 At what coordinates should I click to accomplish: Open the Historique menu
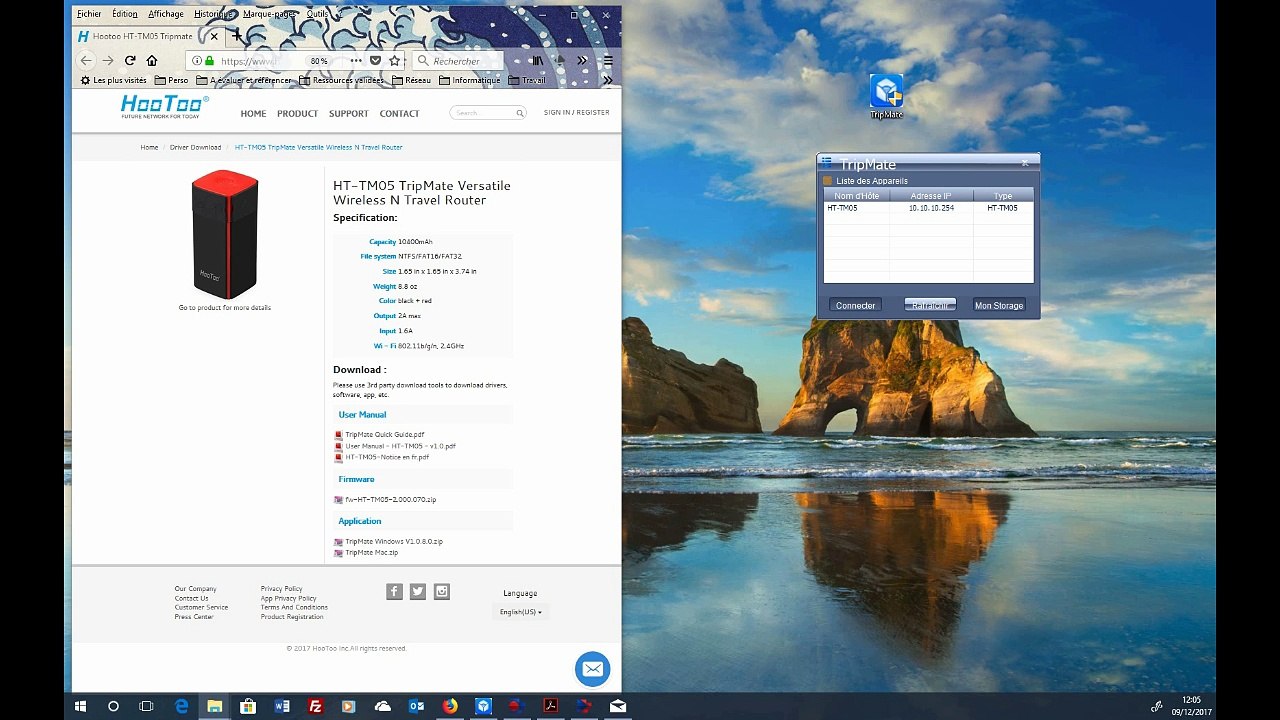tap(212, 14)
